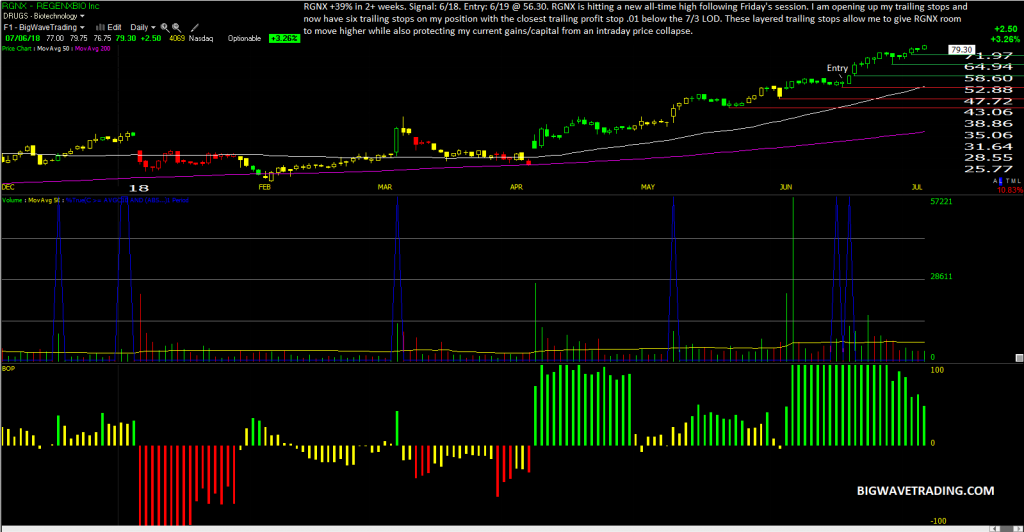The height and width of the screenshot is (532, 1024).
Task: Click the RGNX - REGENXBIO Inc title
Action: 50,6
